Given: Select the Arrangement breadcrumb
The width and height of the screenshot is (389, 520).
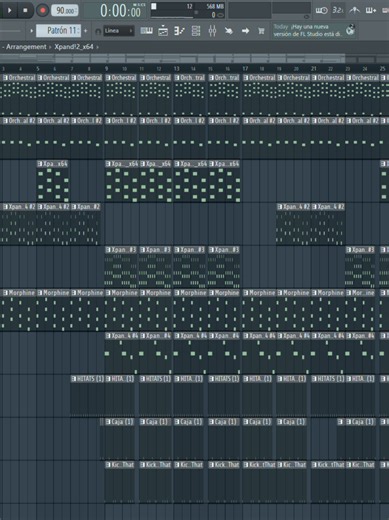Looking at the screenshot, I should [x=26, y=47].
